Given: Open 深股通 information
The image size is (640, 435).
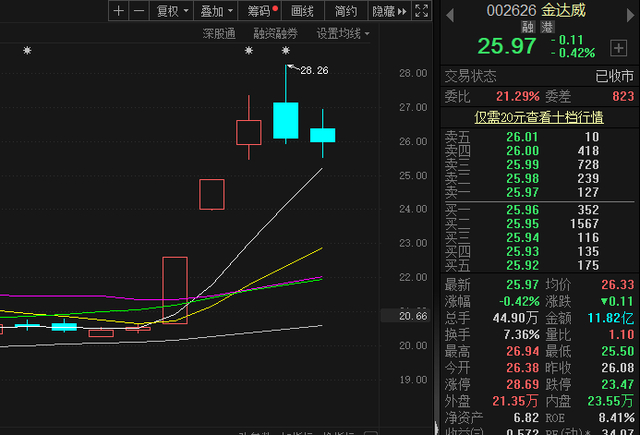Looking at the screenshot, I should click(x=219, y=33).
